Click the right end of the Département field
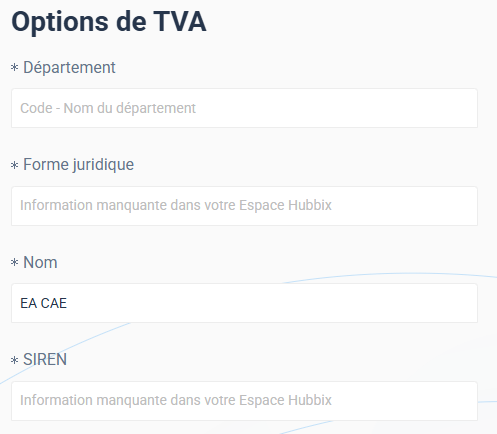497x434 pixels. pyautogui.click(x=463, y=108)
